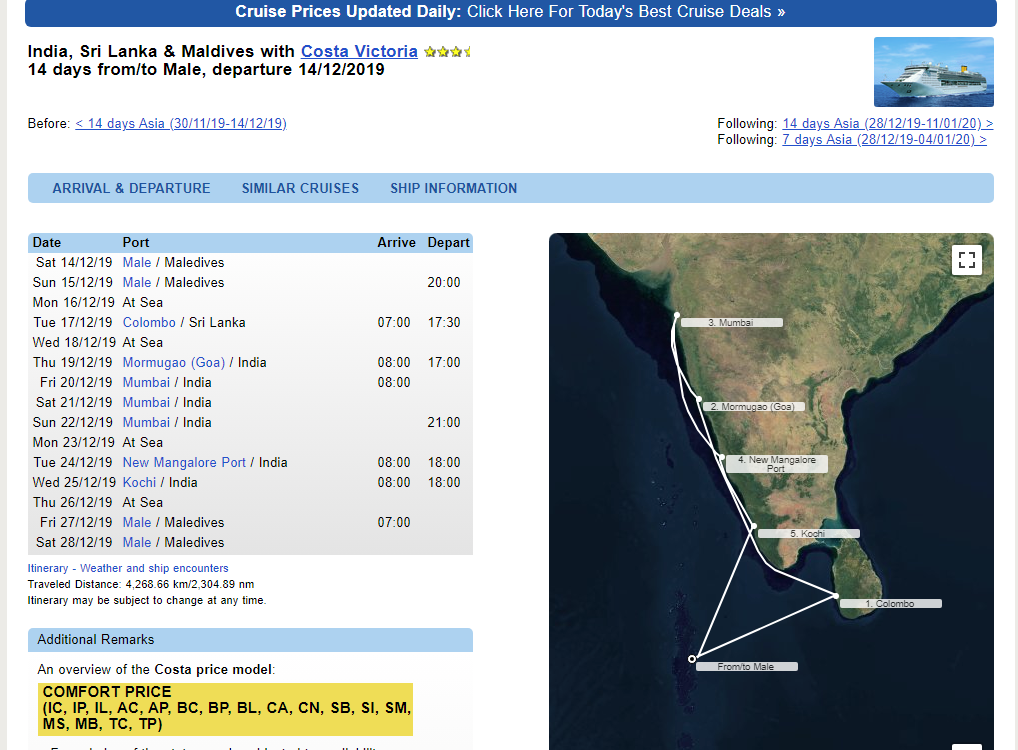The image size is (1018, 750).
Task: Click the New Mangalore Port map label
Action: click(x=776, y=464)
